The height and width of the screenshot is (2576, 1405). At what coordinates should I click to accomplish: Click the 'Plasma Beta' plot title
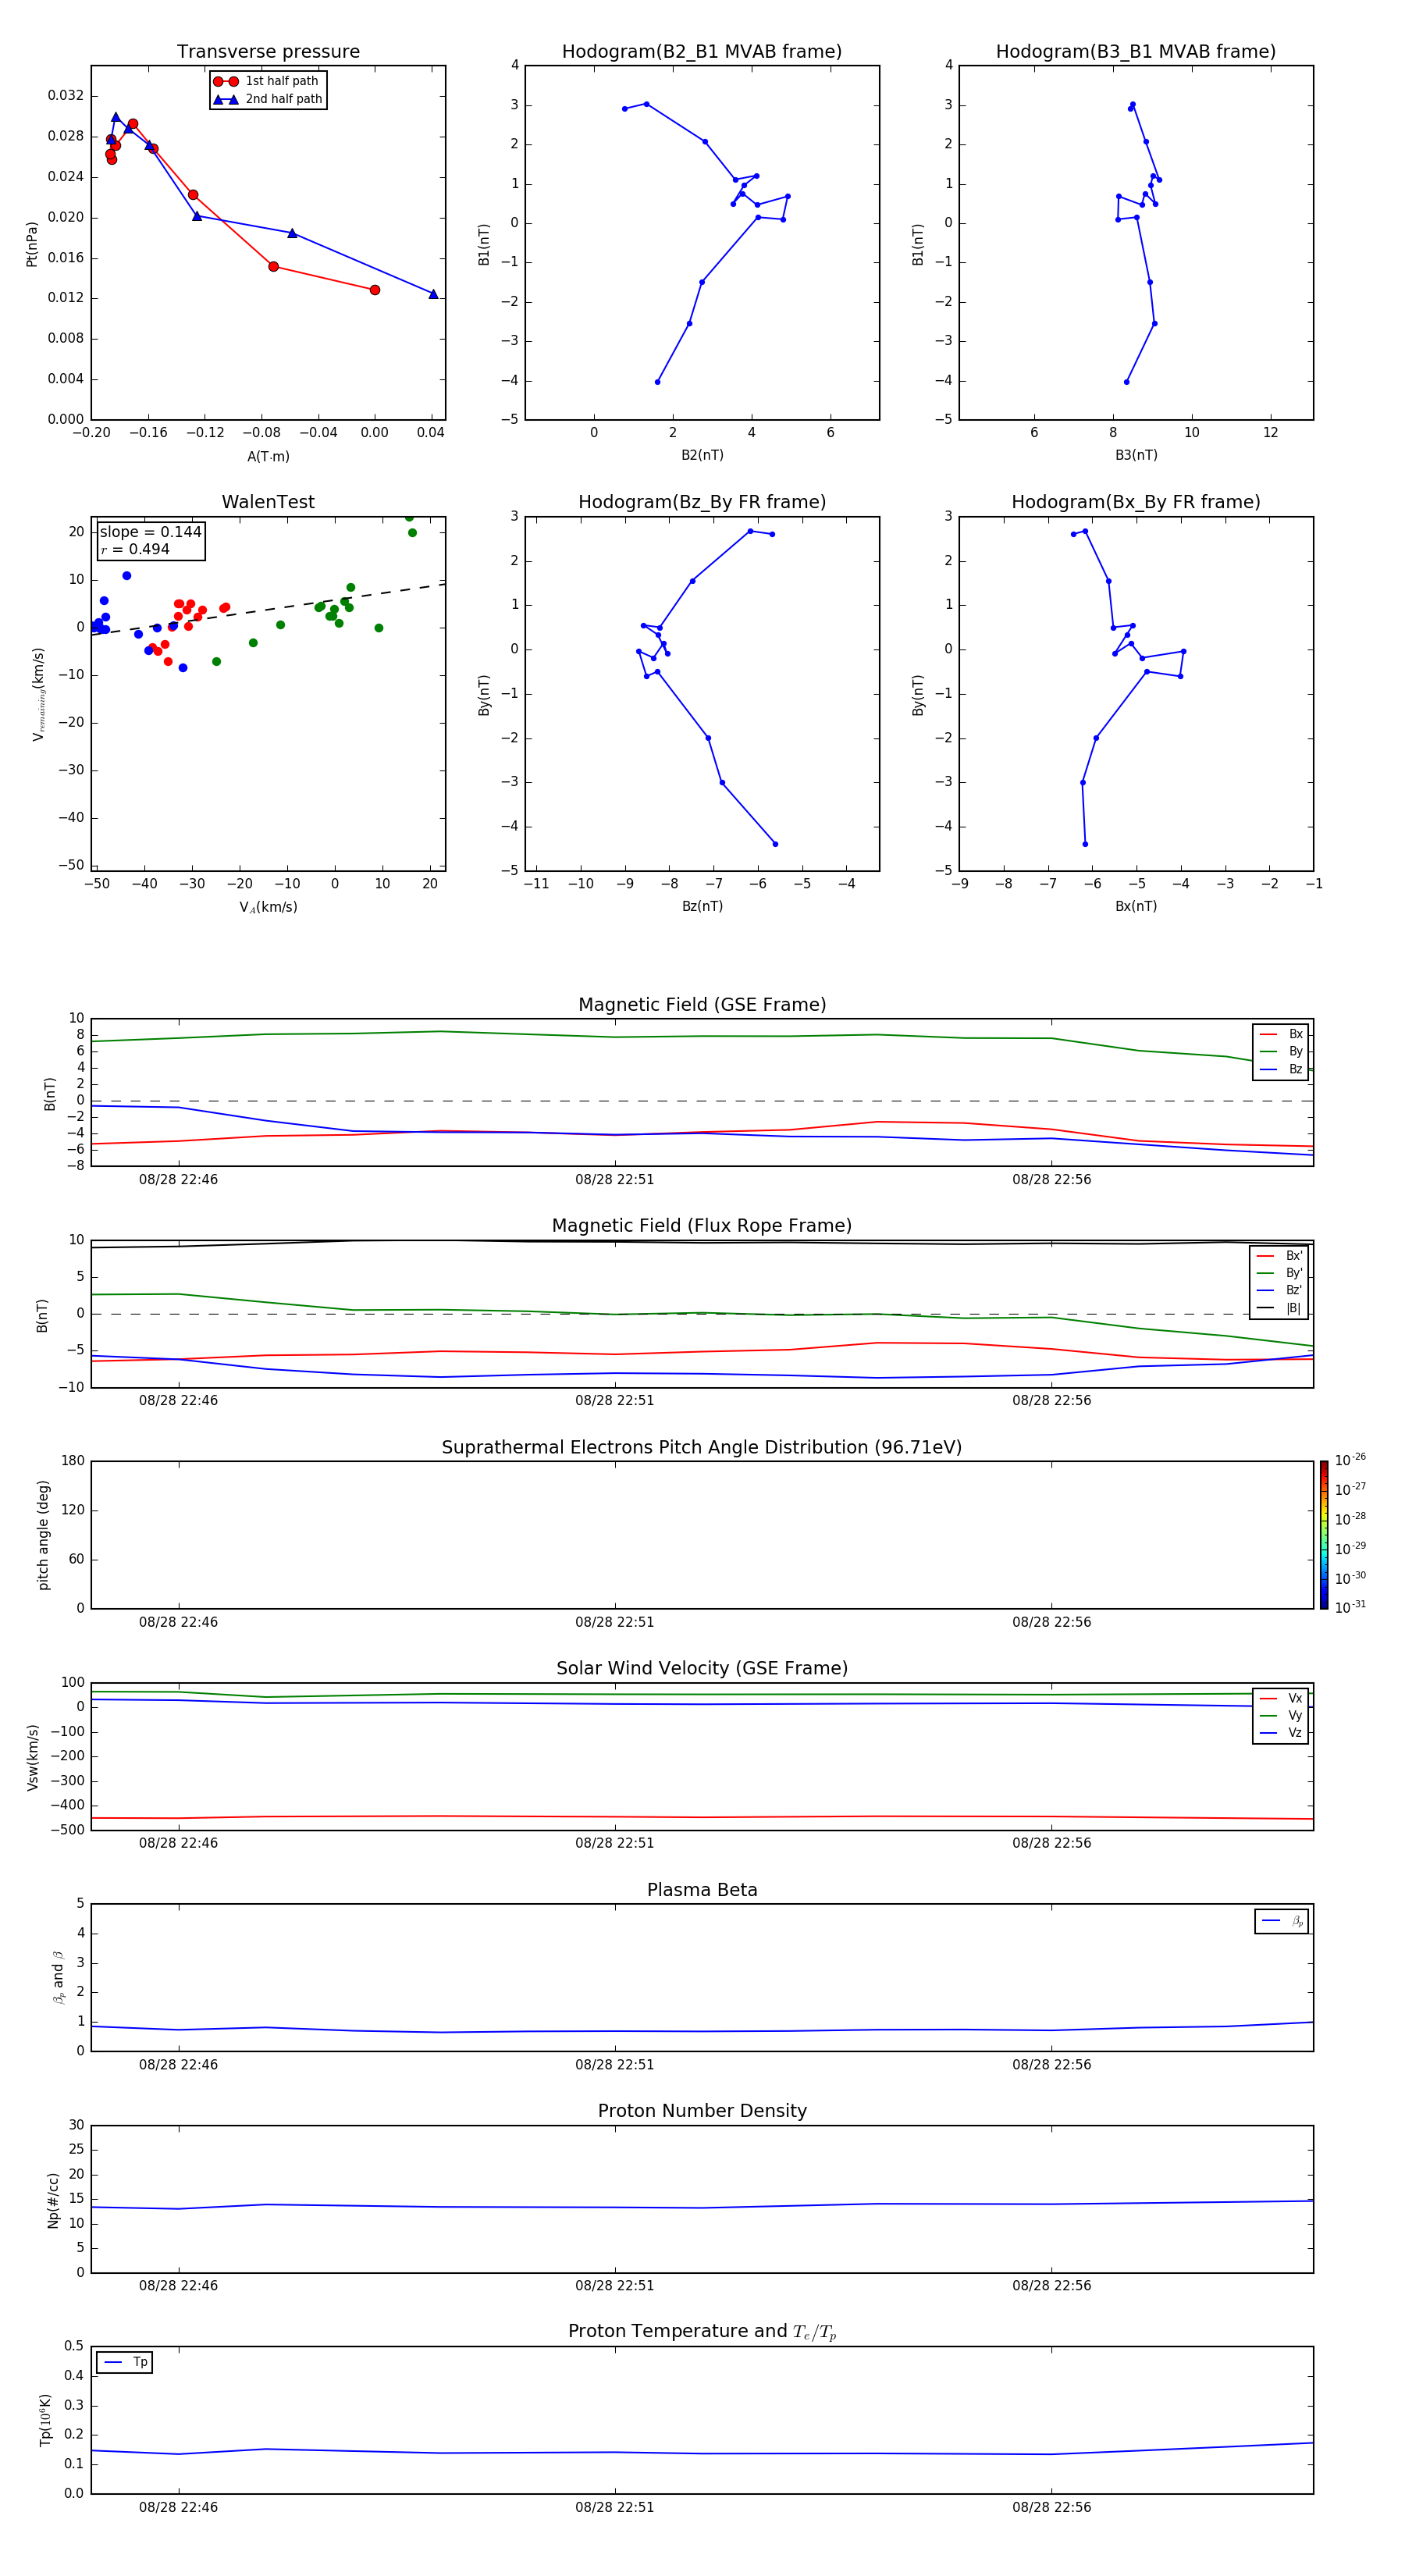point(702,1890)
